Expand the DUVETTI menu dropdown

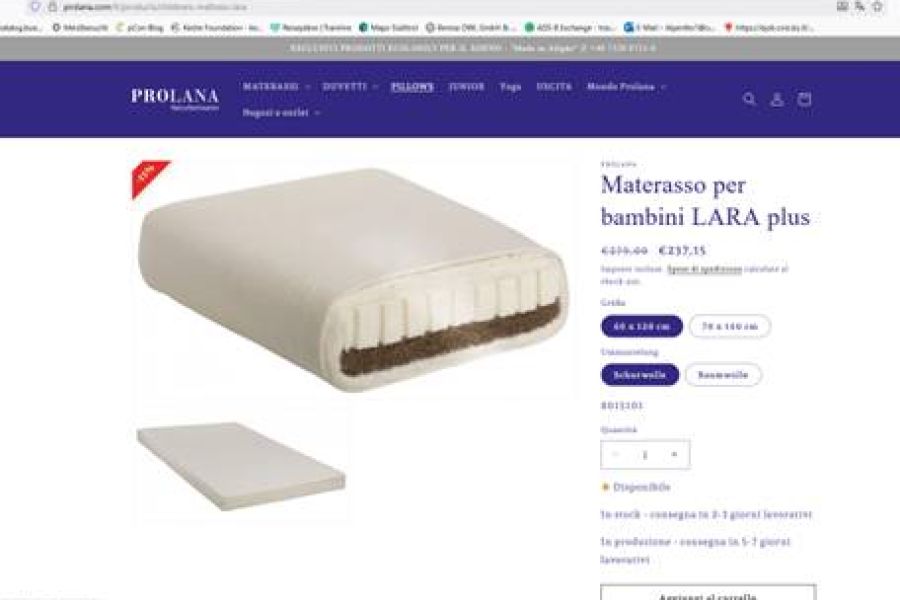[350, 87]
